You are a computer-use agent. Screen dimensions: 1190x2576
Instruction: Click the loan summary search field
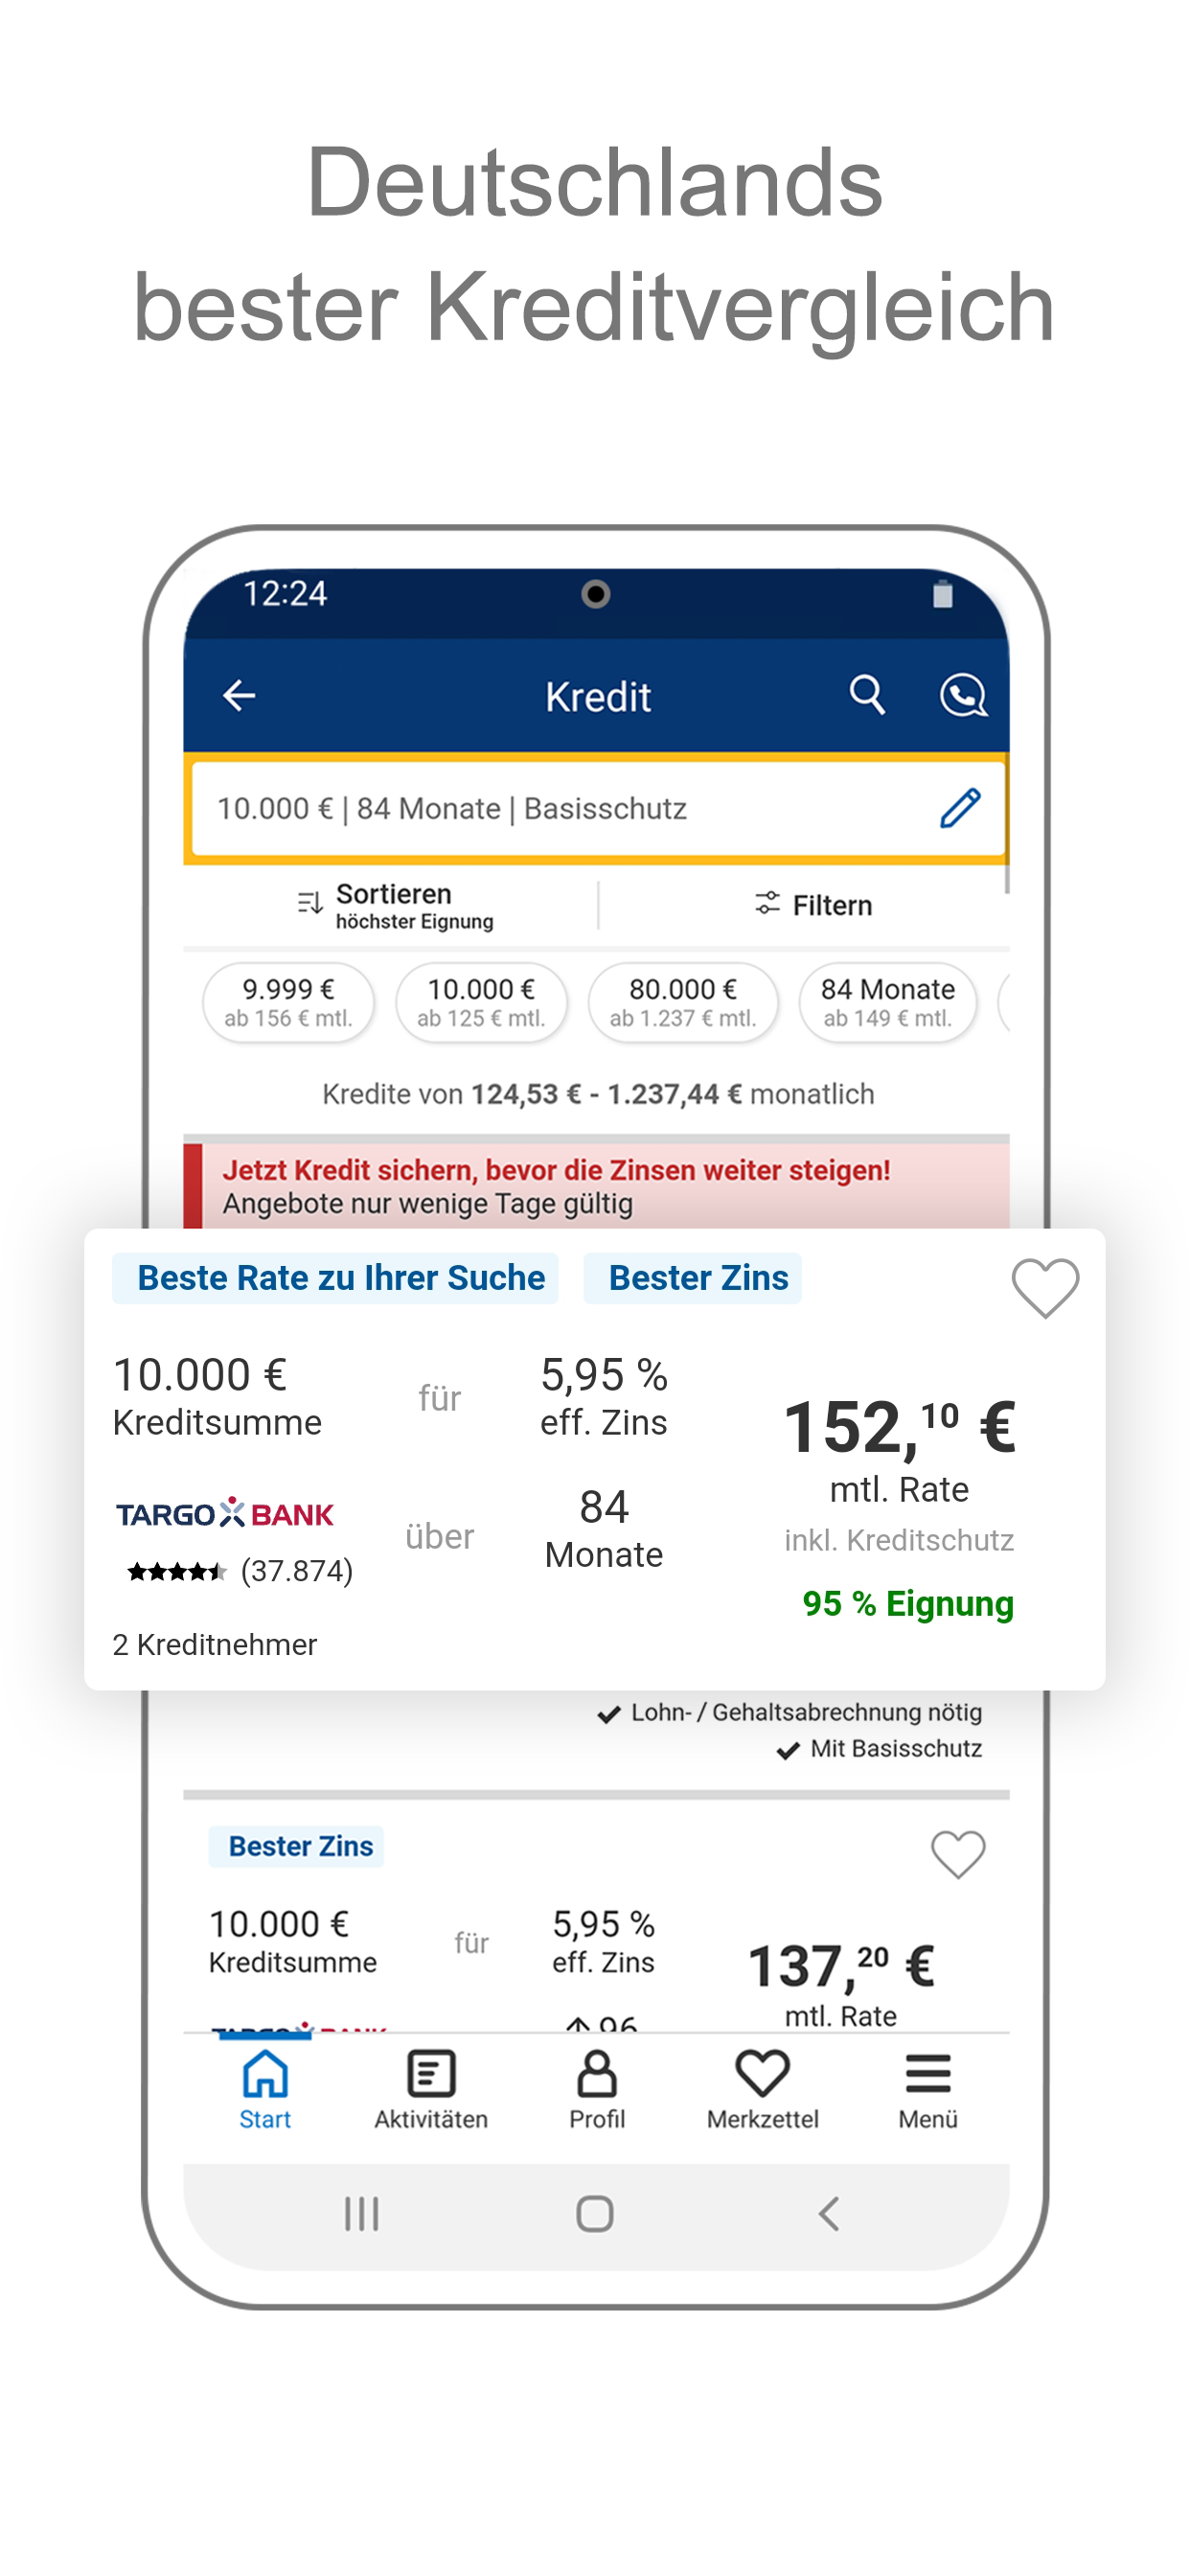click(560, 808)
